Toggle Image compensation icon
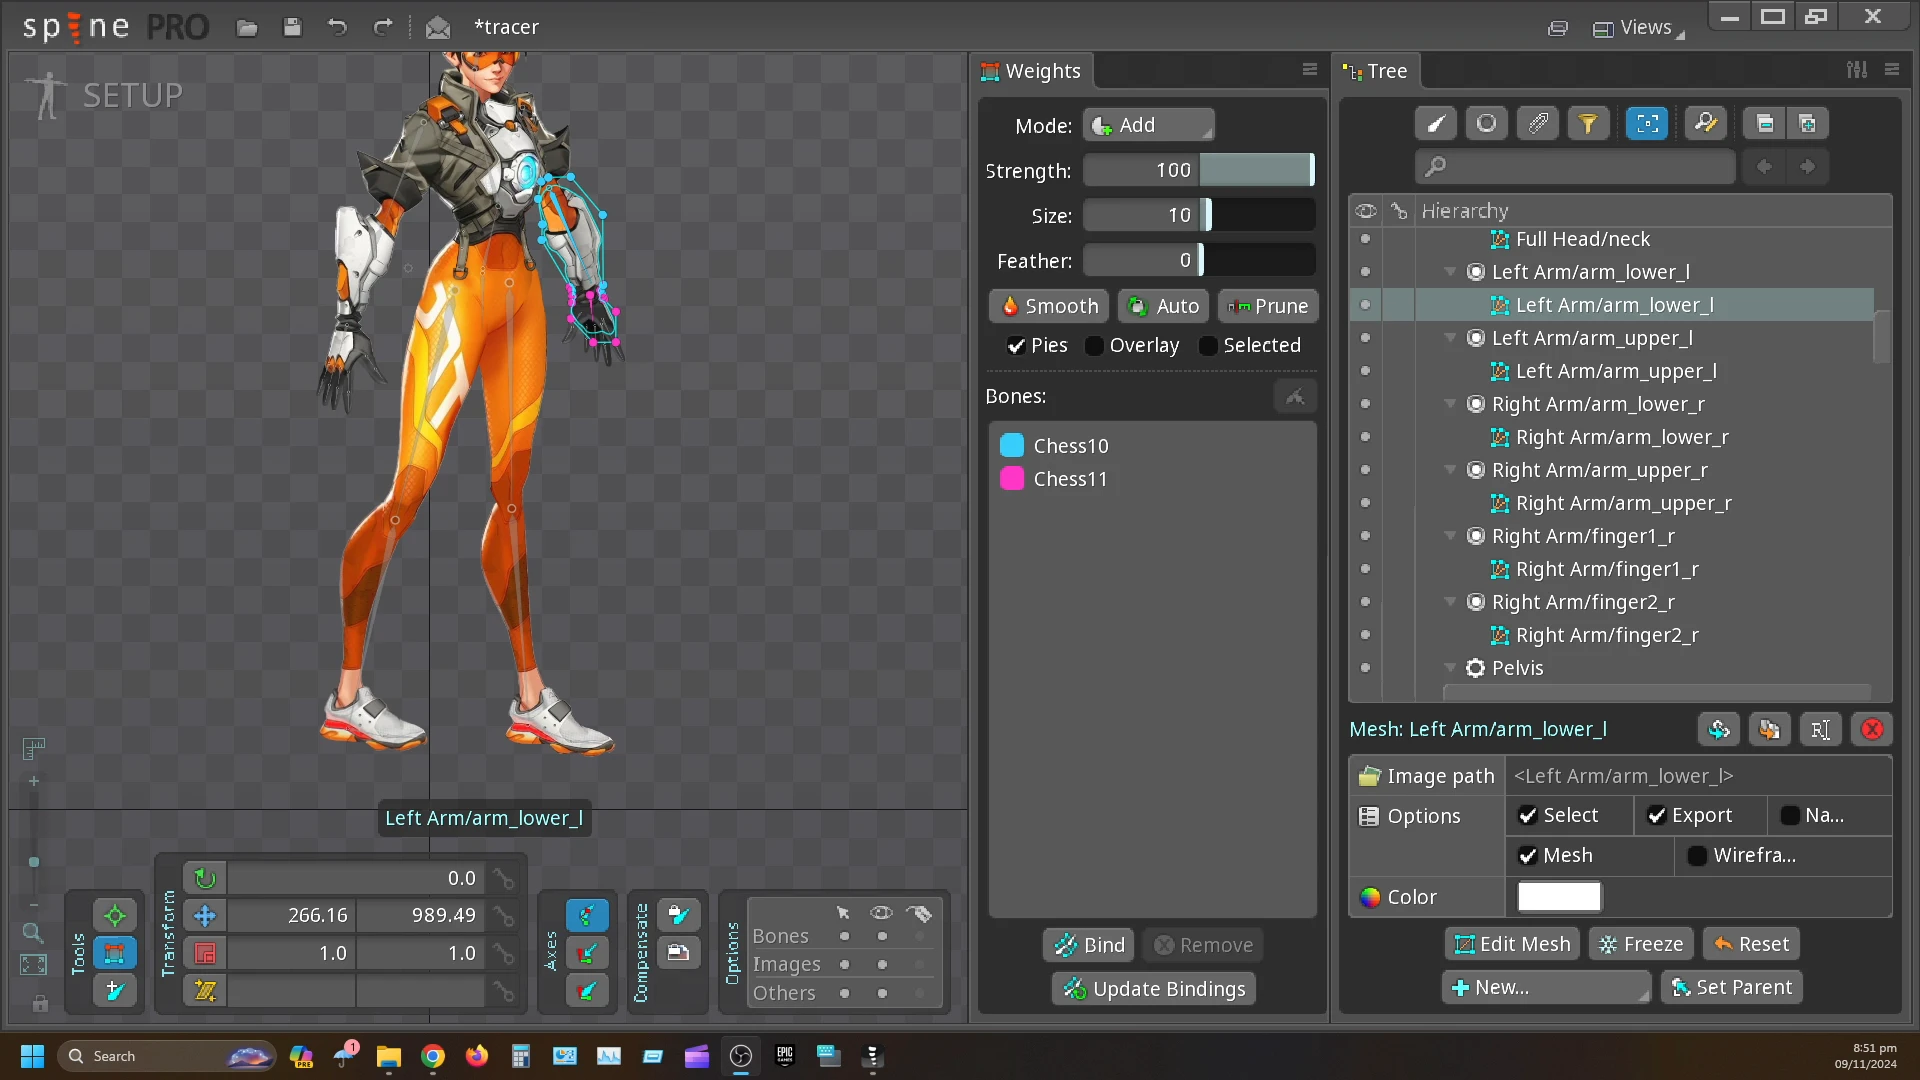The image size is (1920, 1080). pyautogui.click(x=678, y=953)
